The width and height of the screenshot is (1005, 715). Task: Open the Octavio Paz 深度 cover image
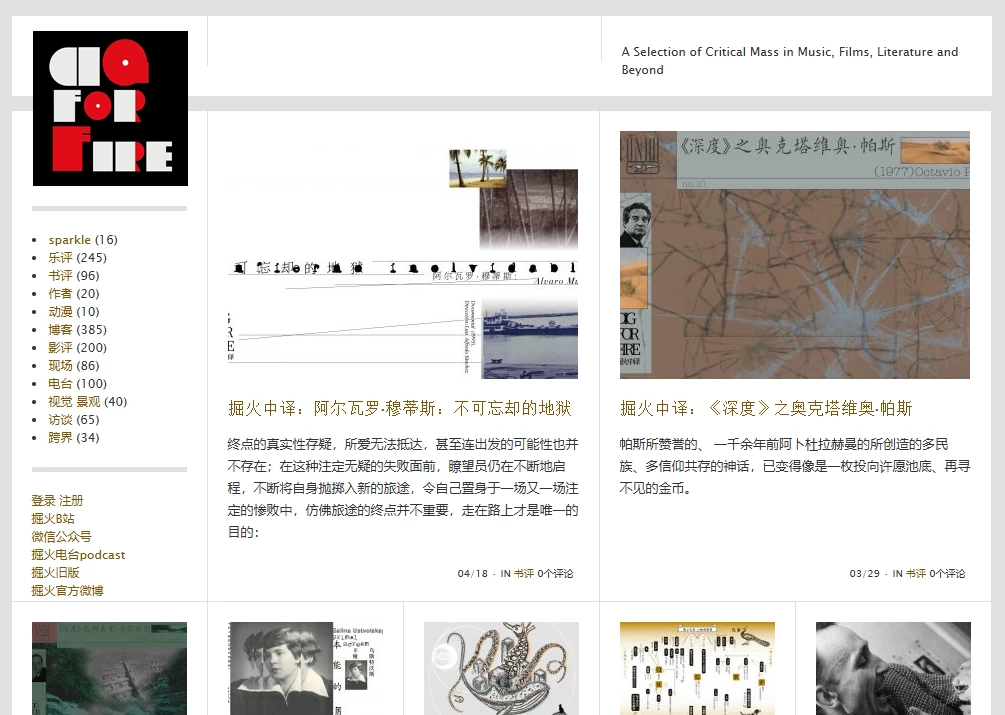point(794,255)
